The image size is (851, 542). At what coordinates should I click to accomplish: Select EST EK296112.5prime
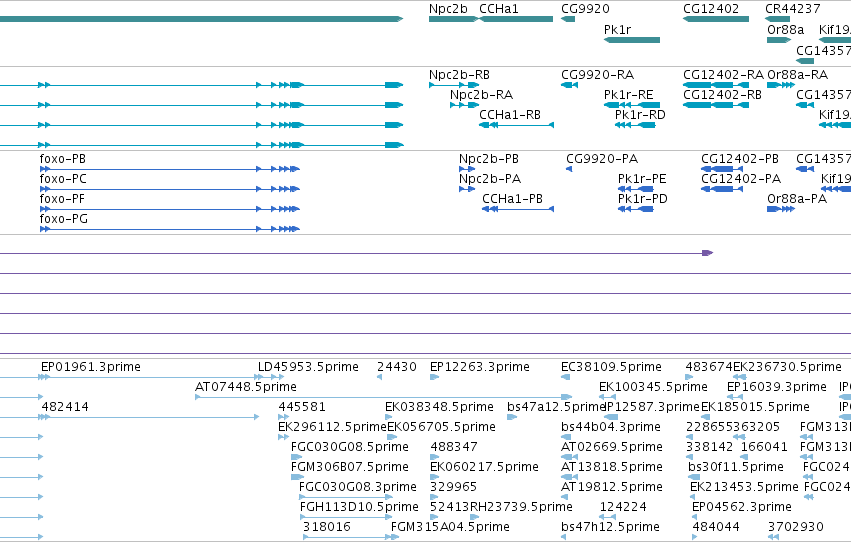[x=332, y=428]
